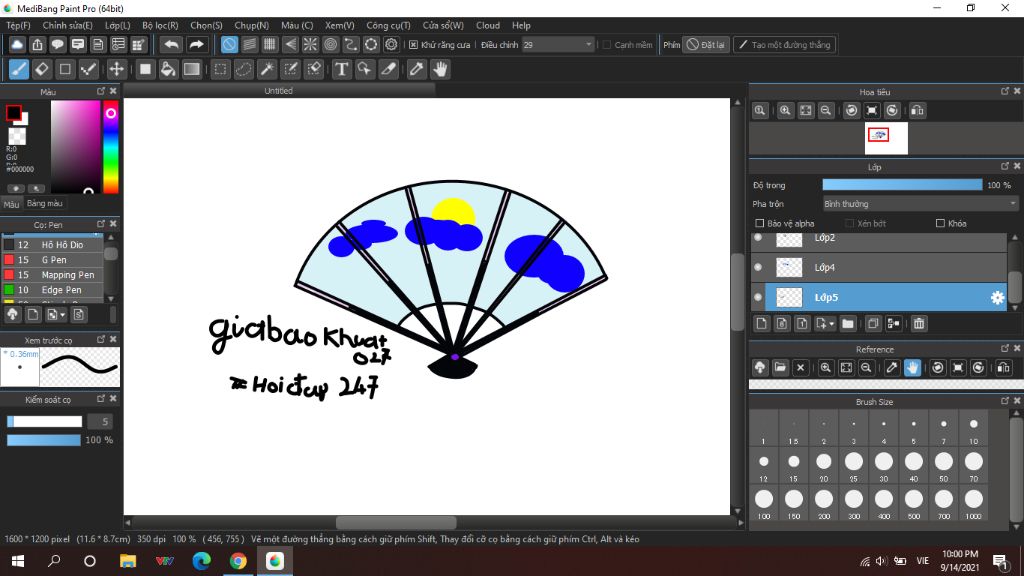This screenshot has height=576, width=1024.
Task: Open the add layer type dropdown arrow
Action: coord(831,324)
